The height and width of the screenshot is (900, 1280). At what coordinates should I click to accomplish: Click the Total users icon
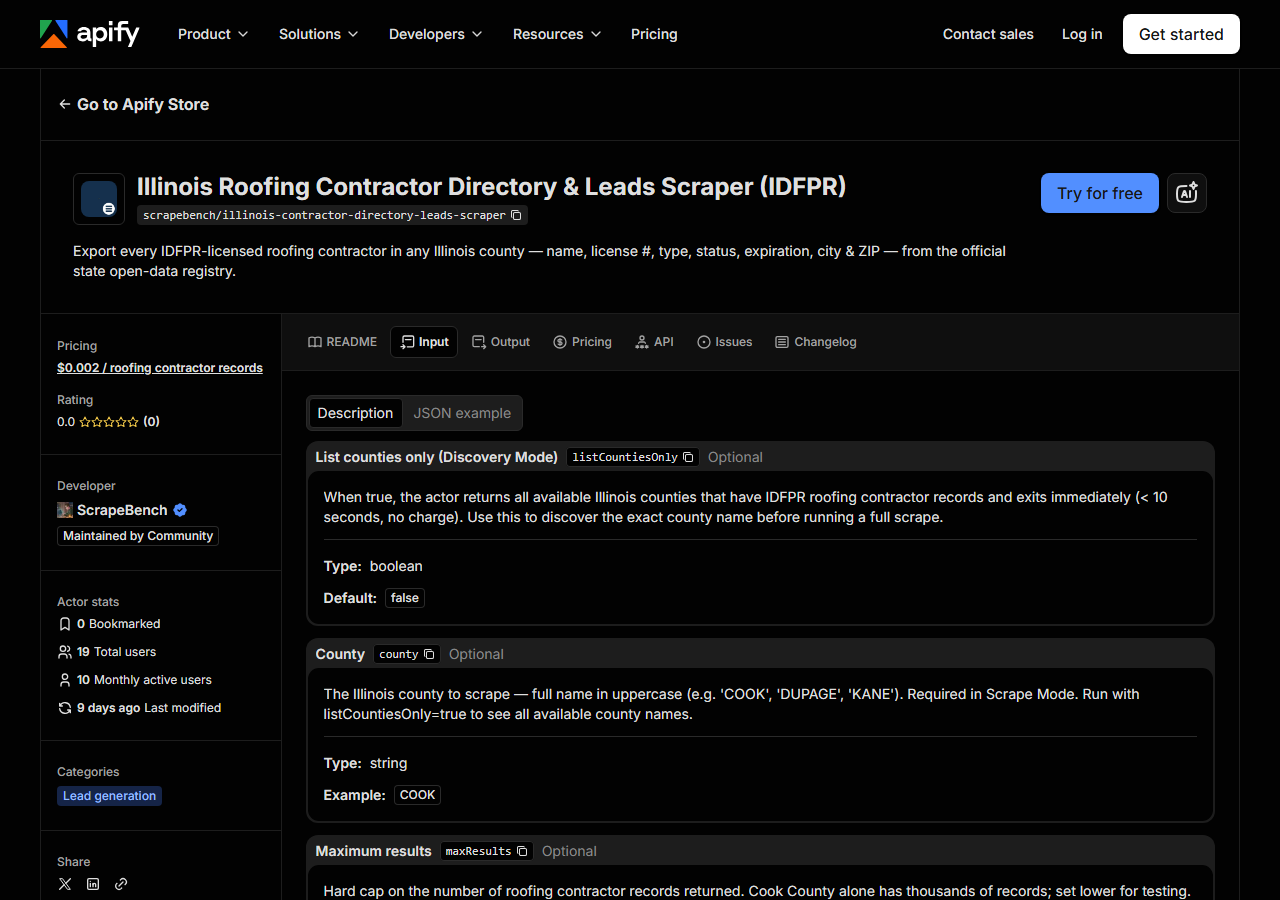tap(65, 652)
